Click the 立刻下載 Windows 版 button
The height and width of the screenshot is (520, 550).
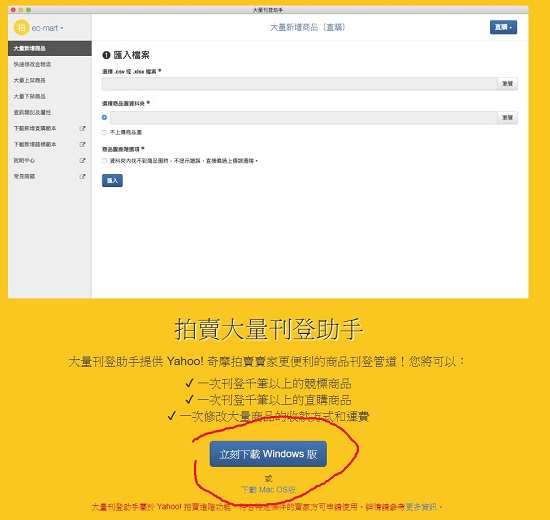(x=268, y=454)
